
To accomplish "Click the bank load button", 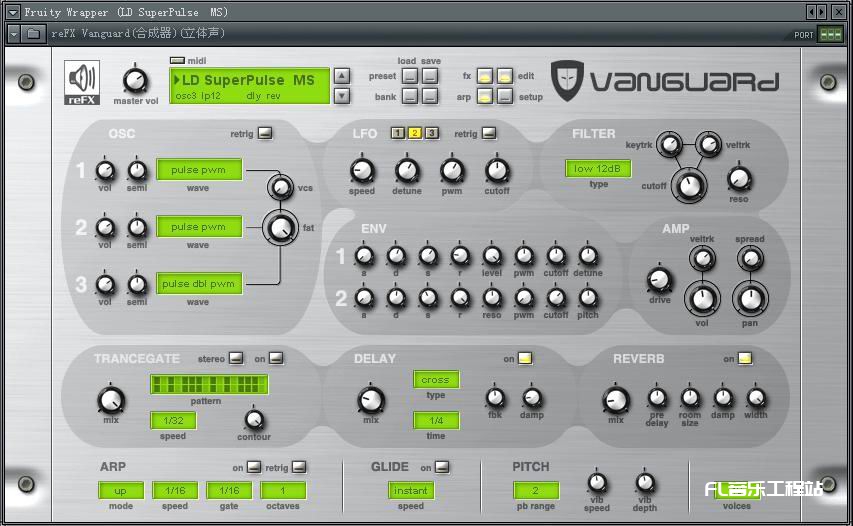I will point(410,96).
